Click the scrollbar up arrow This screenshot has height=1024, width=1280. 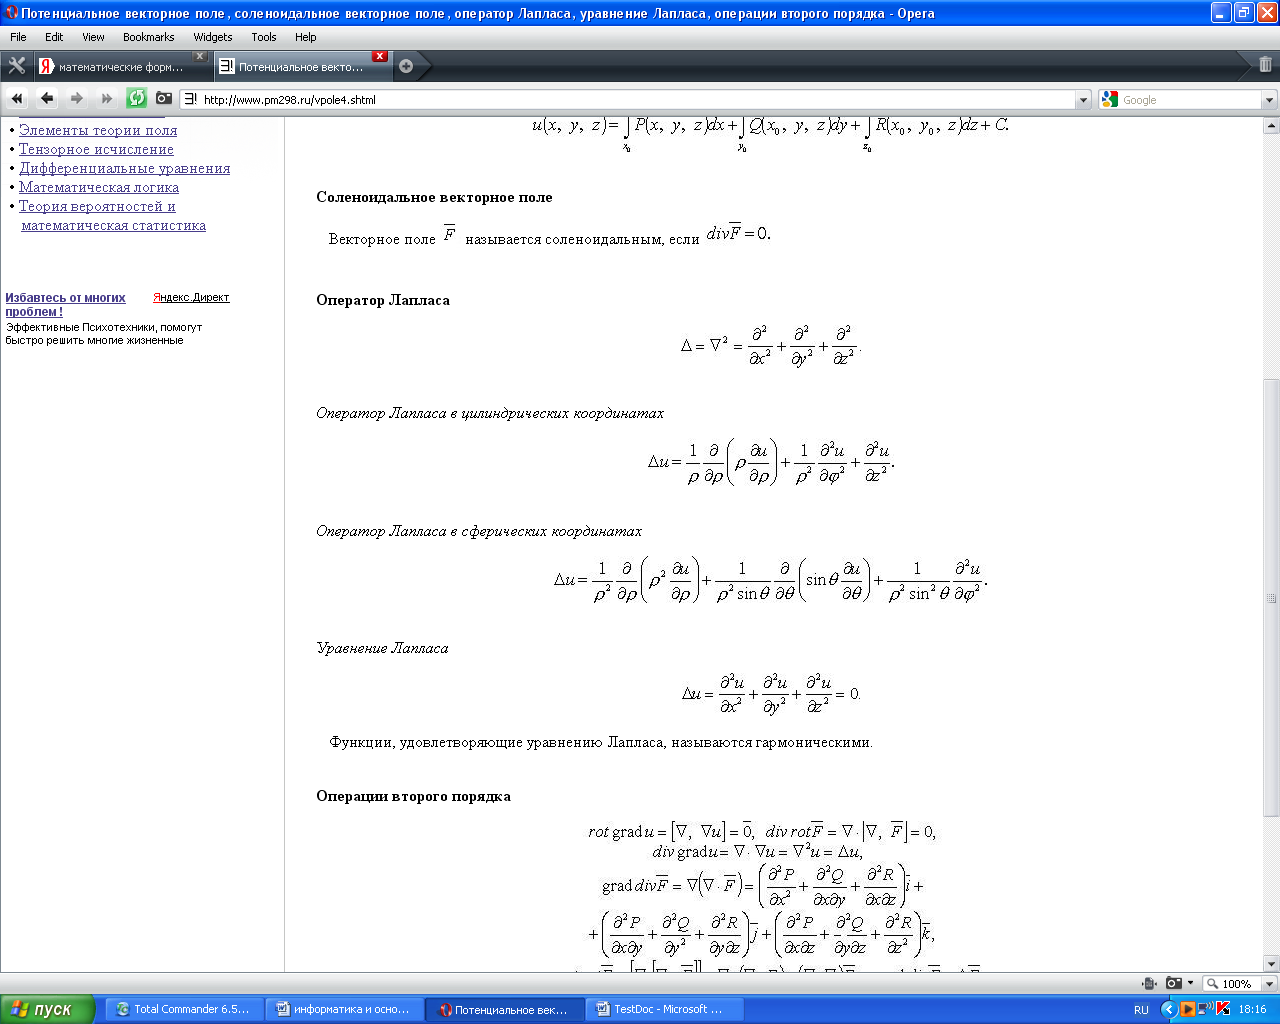point(1271,126)
